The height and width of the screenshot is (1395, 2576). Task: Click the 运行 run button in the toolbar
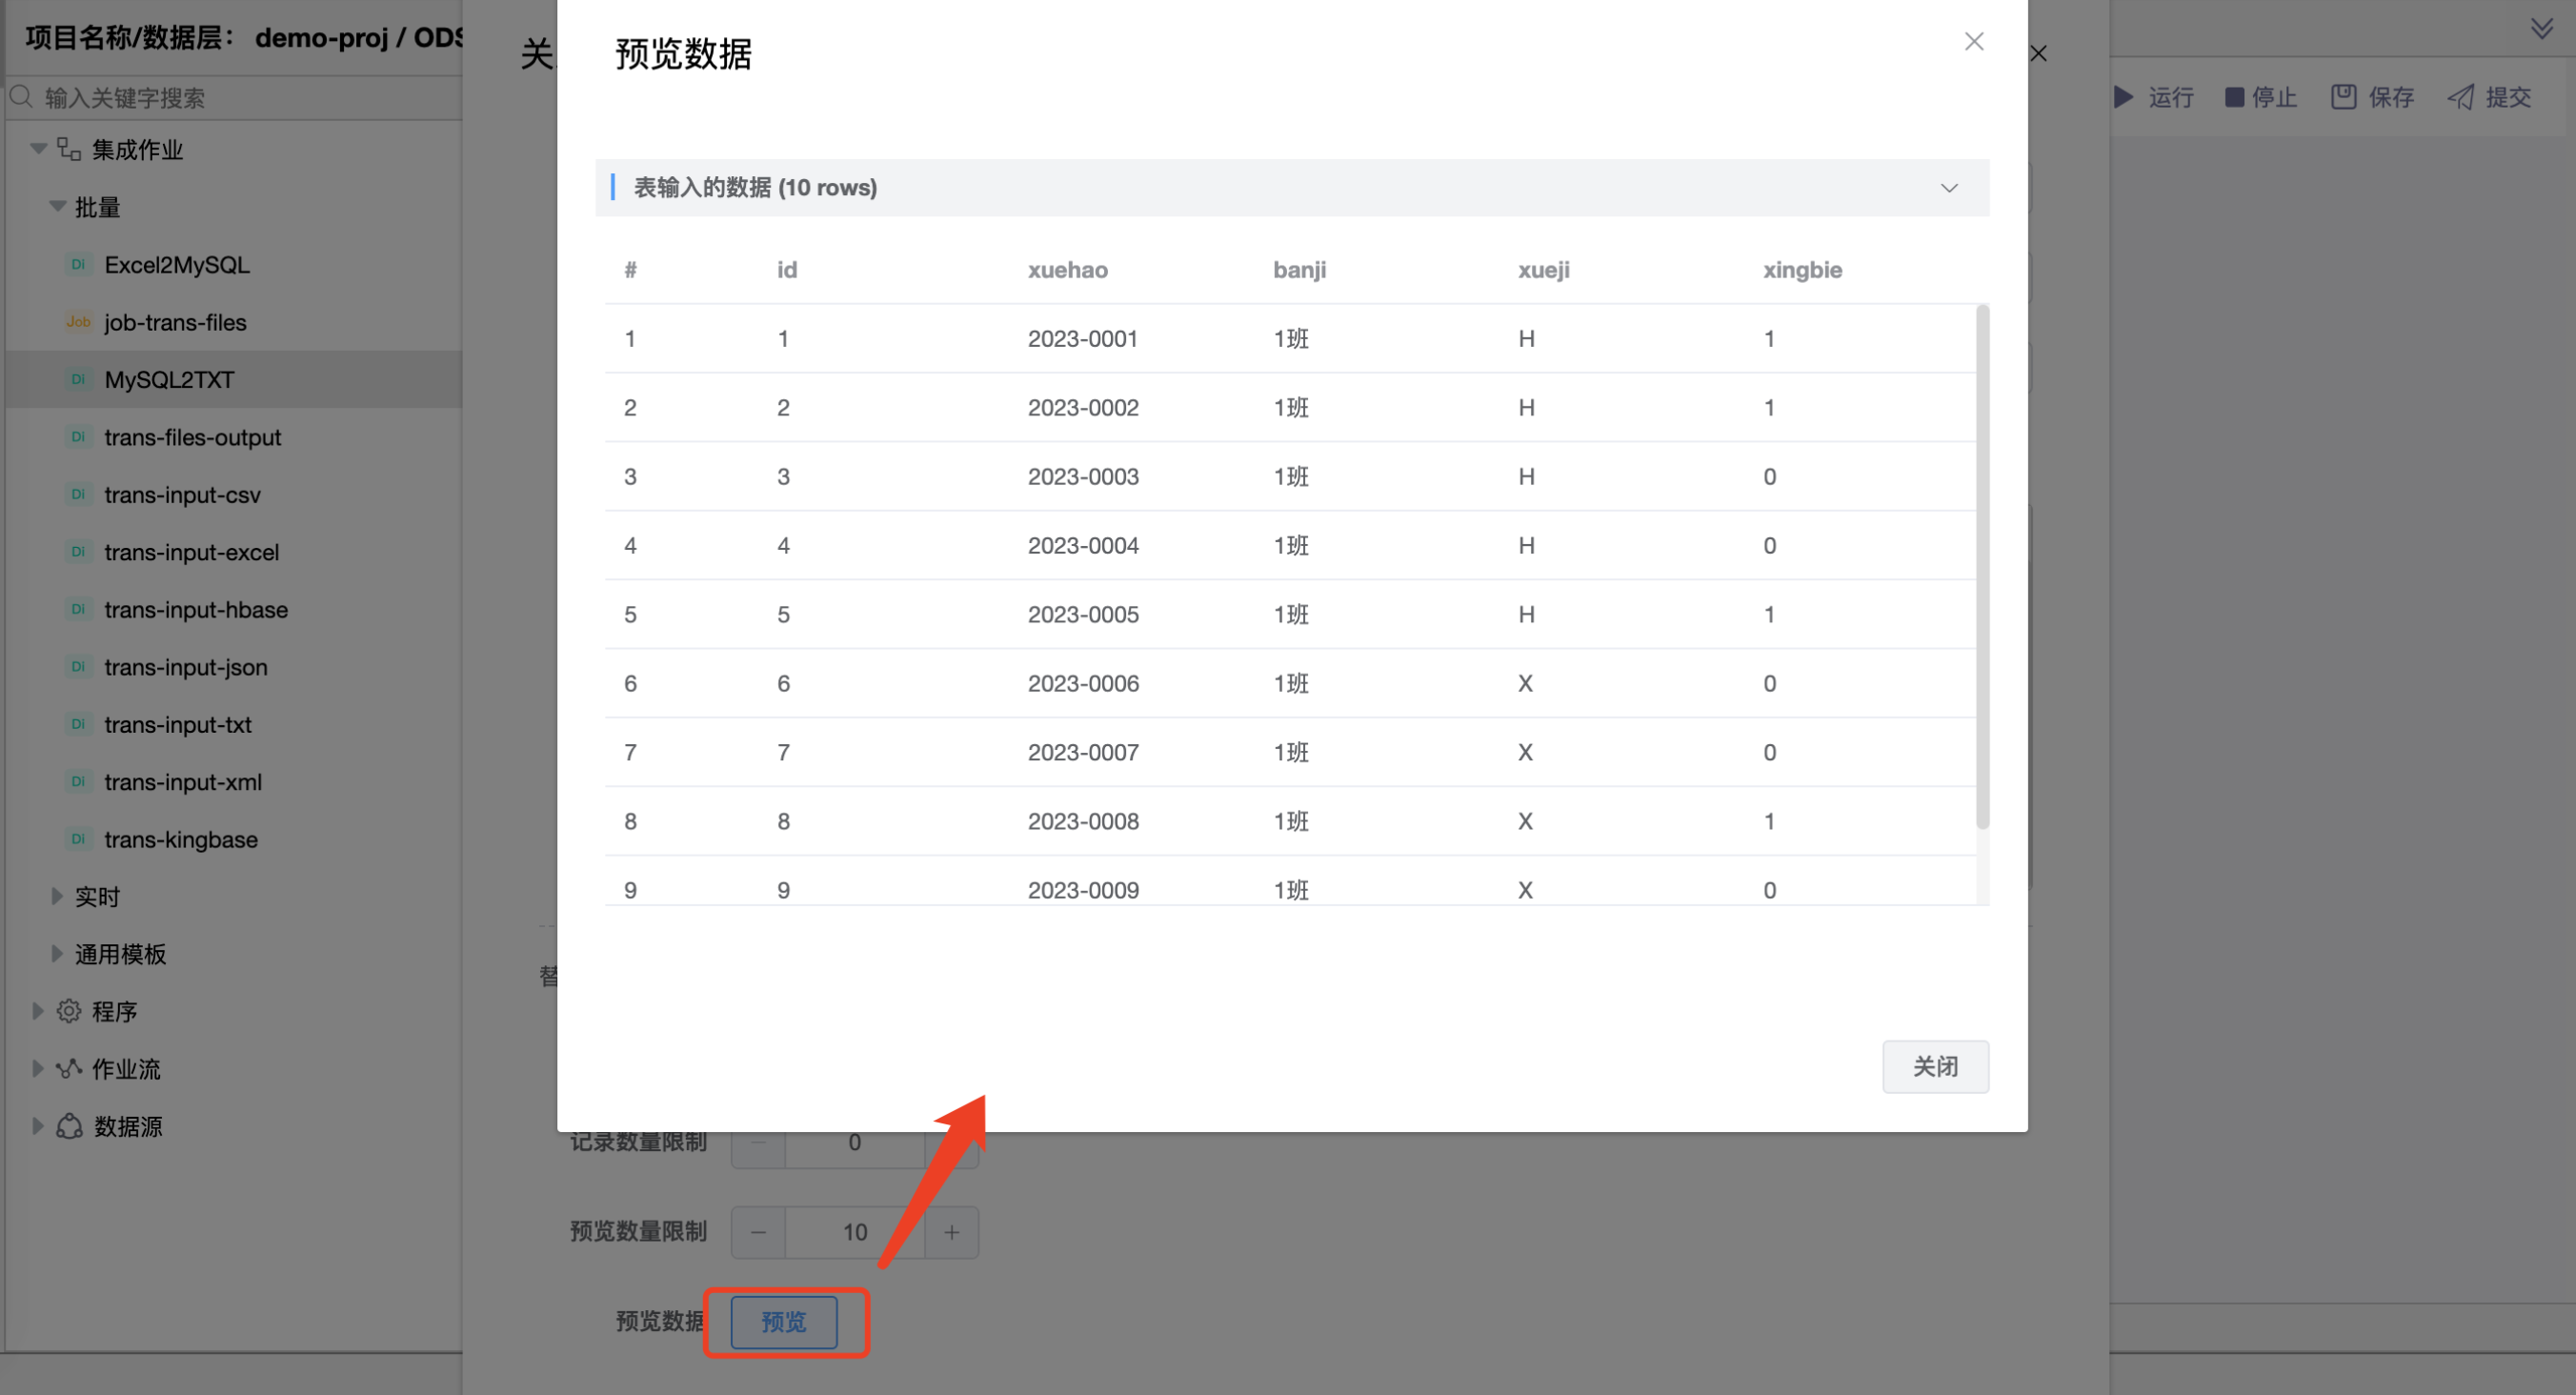(x=2153, y=97)
